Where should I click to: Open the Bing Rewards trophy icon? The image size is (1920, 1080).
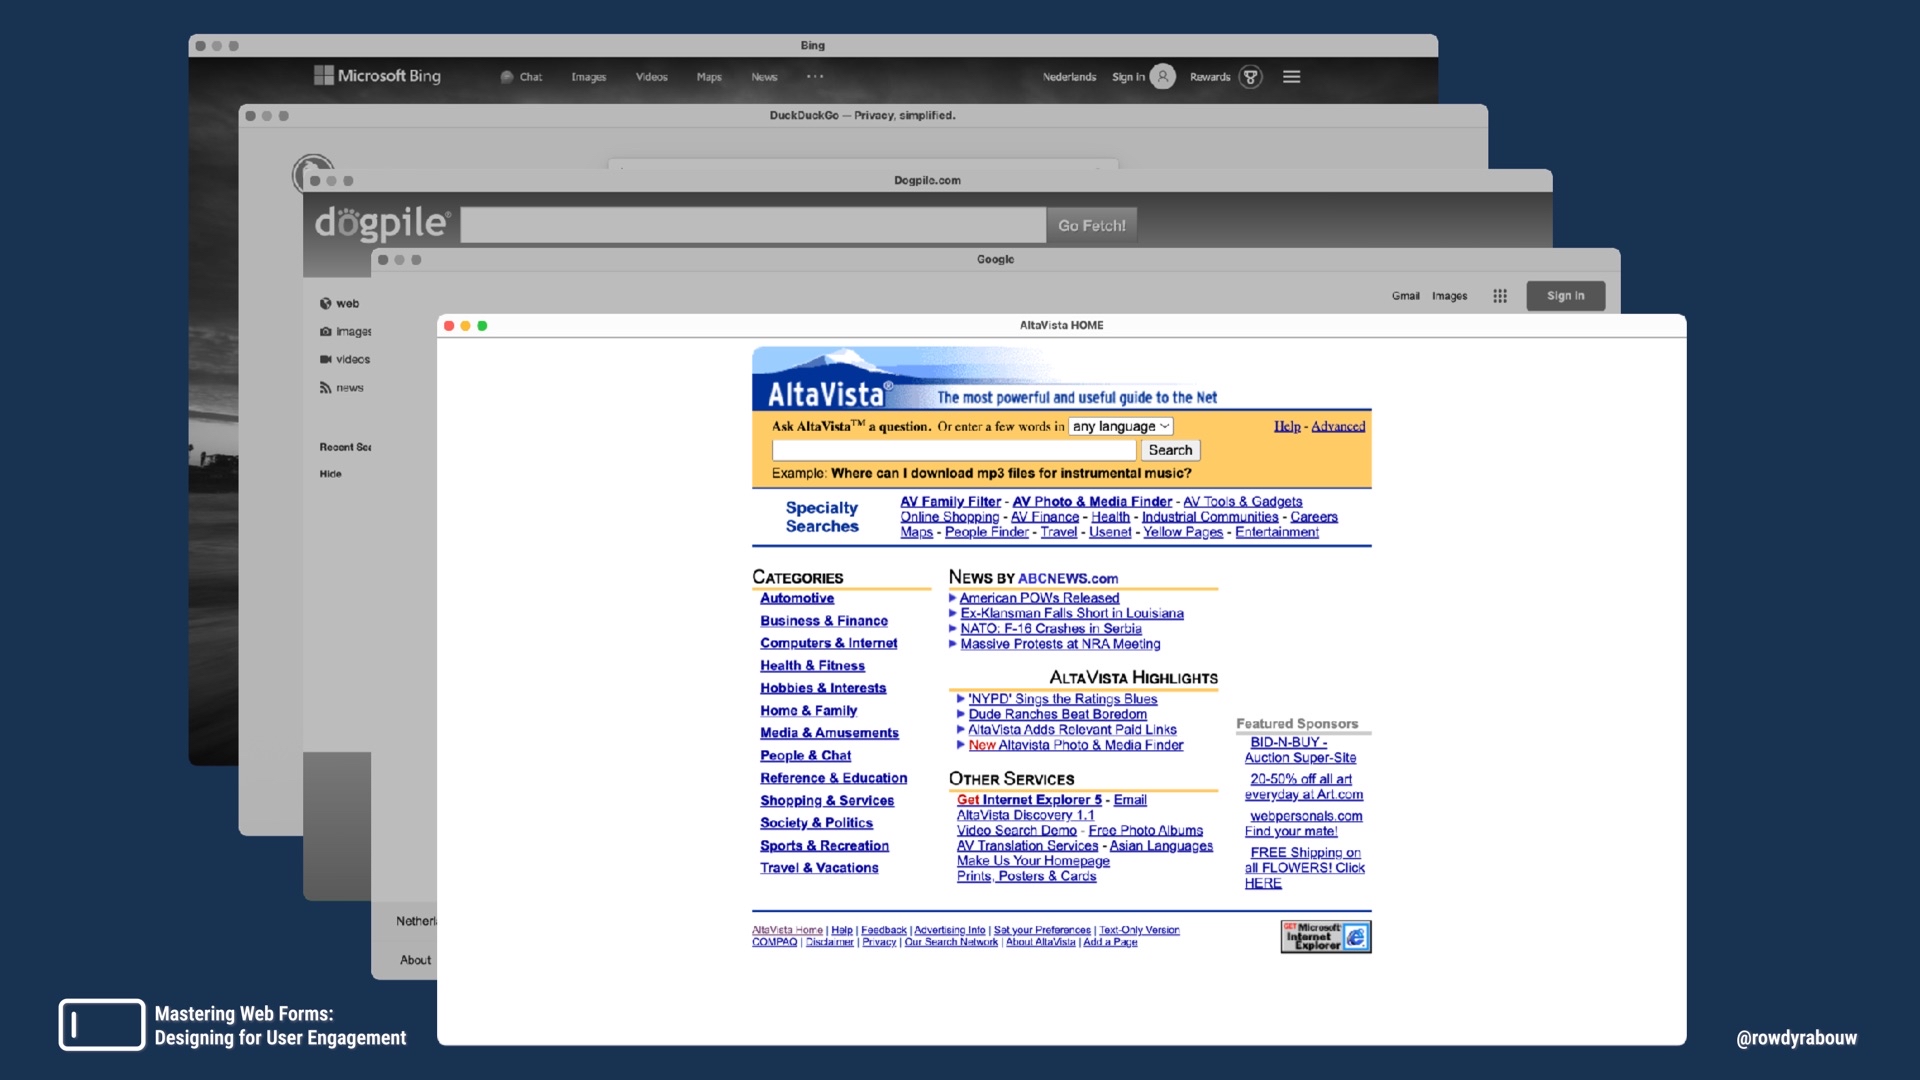pos(1250,77)
